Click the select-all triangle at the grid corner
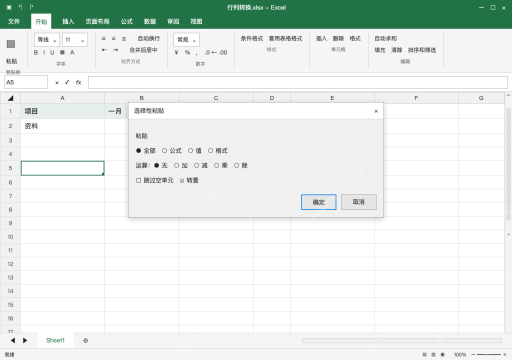 pyautogui.click(x=10, y=98)
